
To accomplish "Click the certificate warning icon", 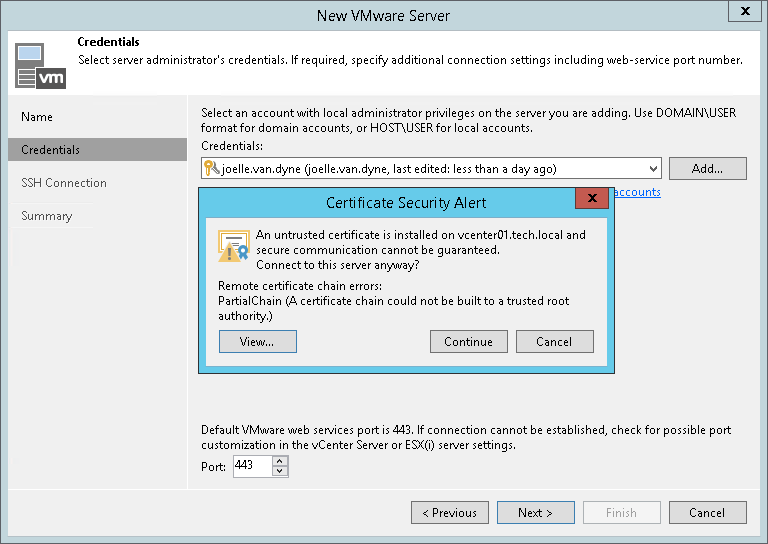I will (233, 247).
